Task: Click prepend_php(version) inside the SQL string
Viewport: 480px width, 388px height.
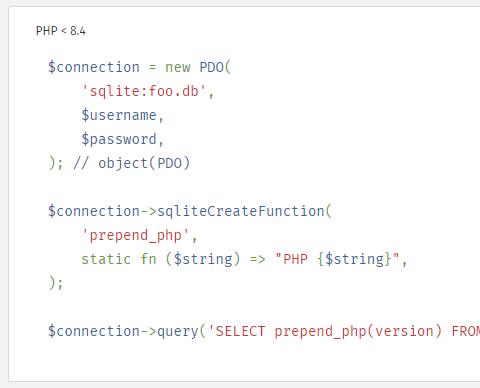Action: [x=358, y=331]
